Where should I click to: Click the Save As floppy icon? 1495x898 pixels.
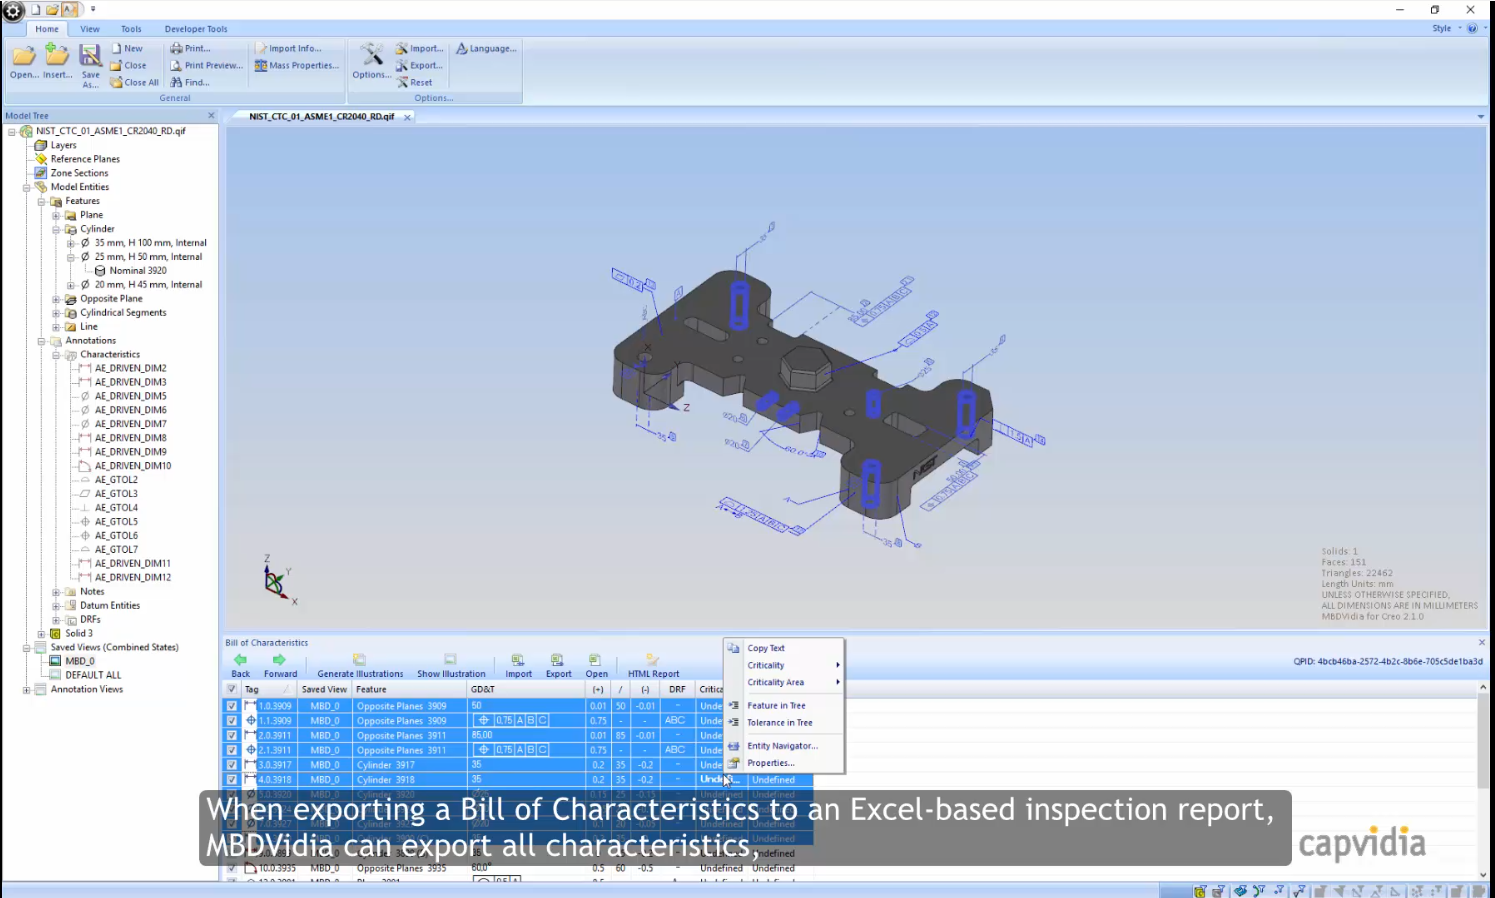point(90,56)
